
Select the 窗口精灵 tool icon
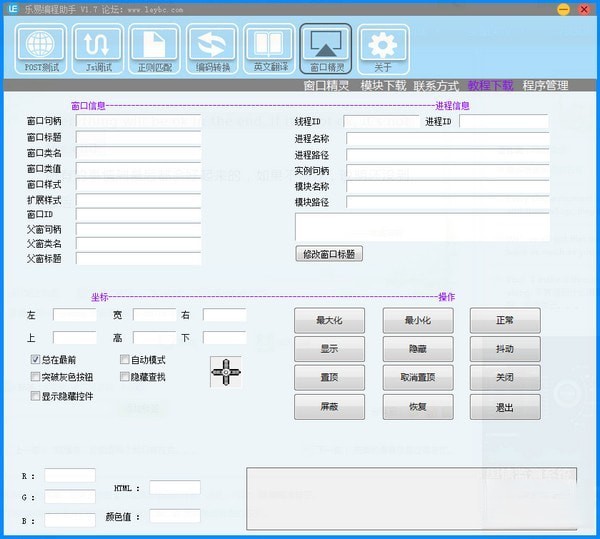[x=326, y=49]
